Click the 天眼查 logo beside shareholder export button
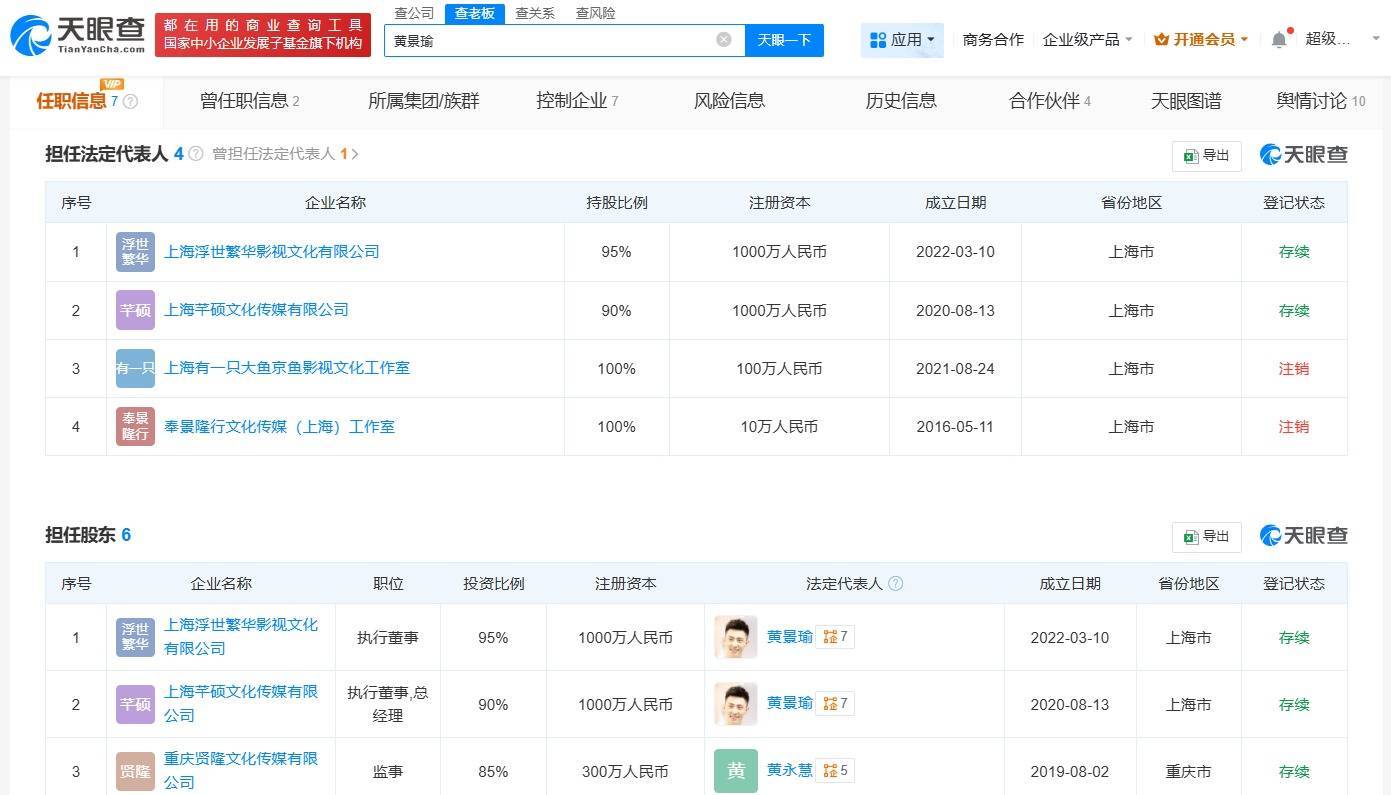 coord(1304,535)
